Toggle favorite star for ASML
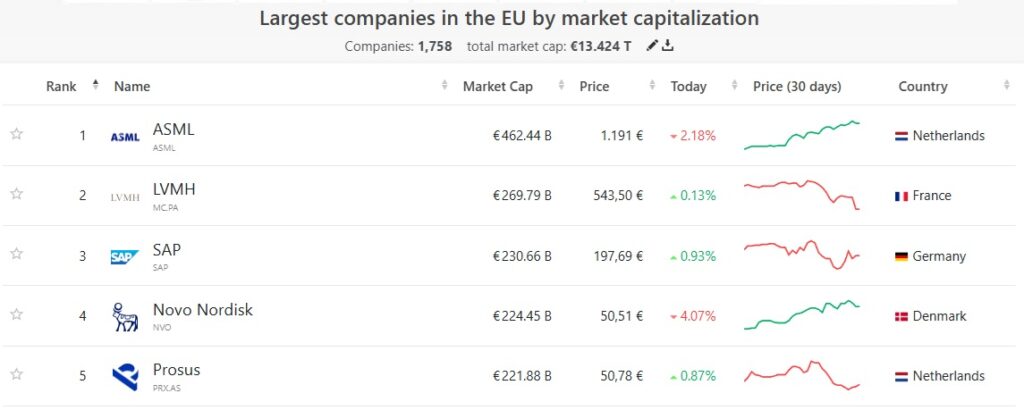This screenshot has width=1024, height=410. click(16, 134)
